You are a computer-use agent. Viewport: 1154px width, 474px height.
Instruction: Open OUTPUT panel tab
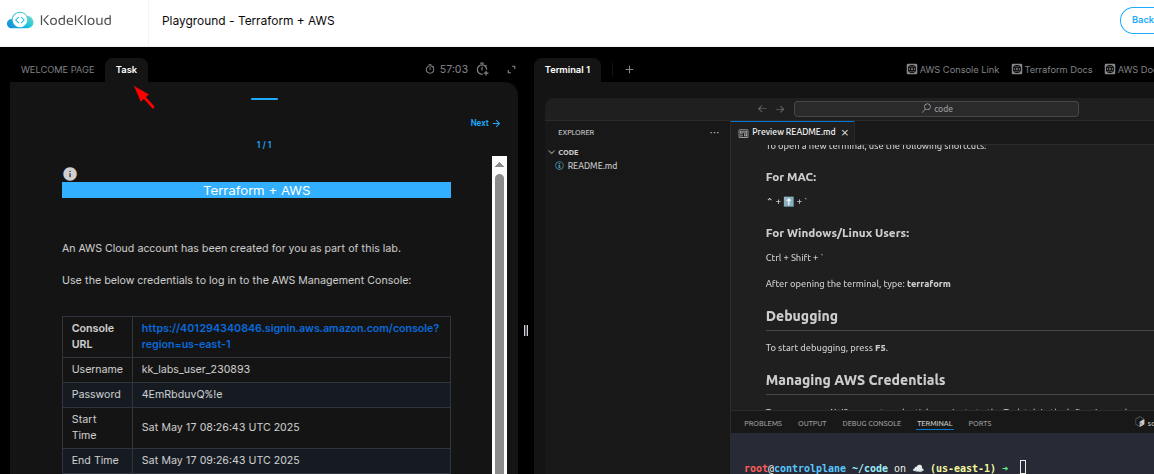click(812, 424)
